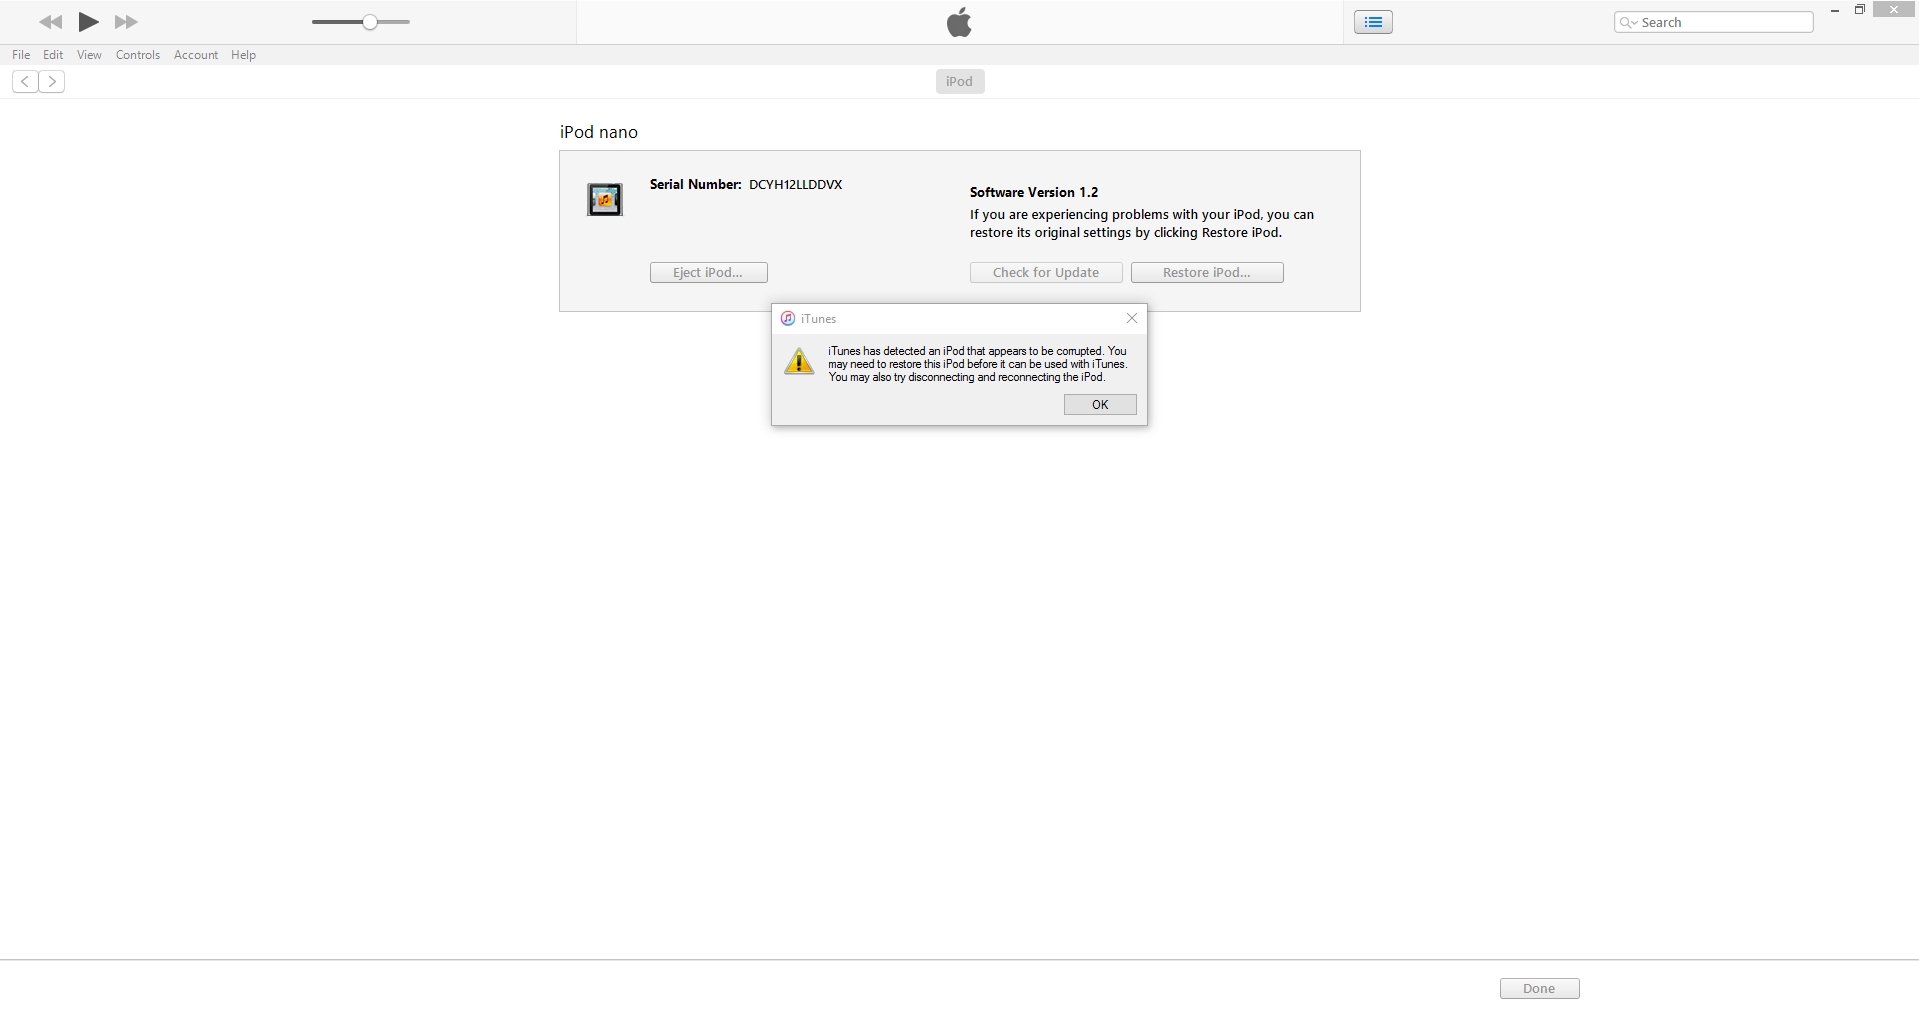Close the iTunes main window

coord(1895,10)
